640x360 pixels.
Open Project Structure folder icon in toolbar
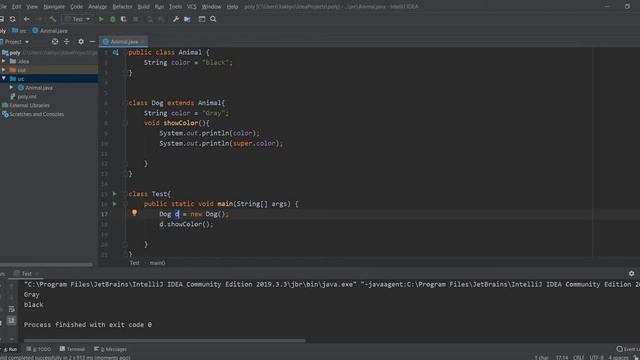(187, 19)
